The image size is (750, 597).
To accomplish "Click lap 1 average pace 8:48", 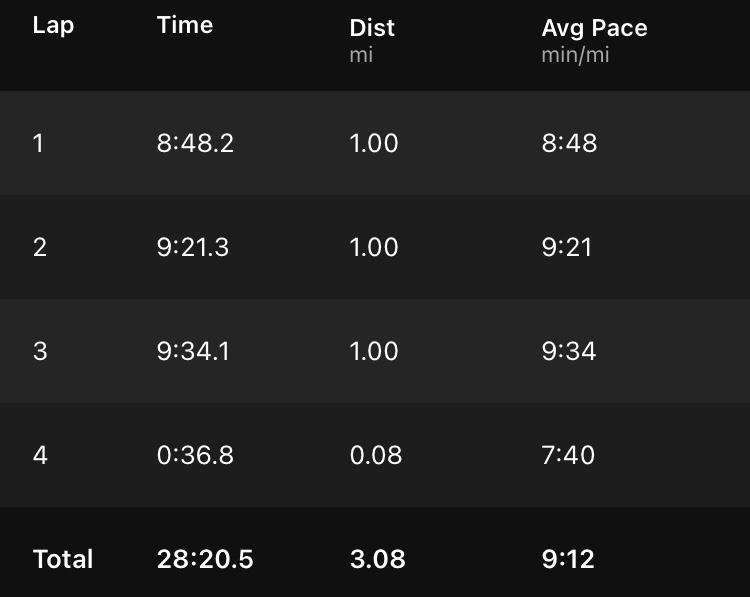I will (x=569, y=143).
